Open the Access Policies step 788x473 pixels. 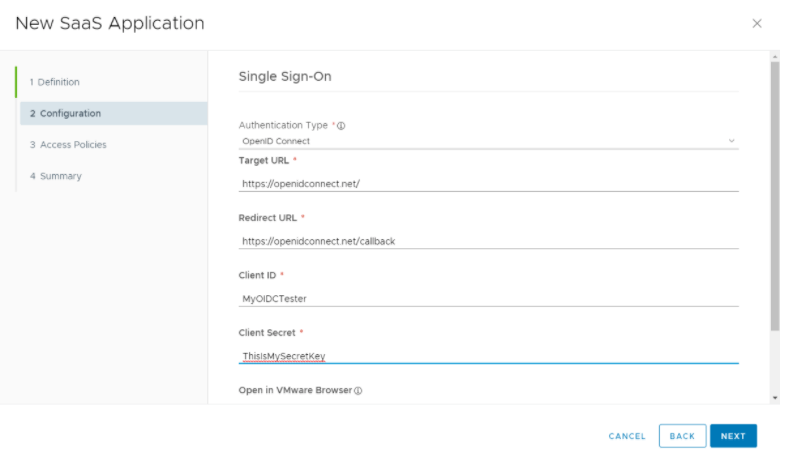coord(68,145)
